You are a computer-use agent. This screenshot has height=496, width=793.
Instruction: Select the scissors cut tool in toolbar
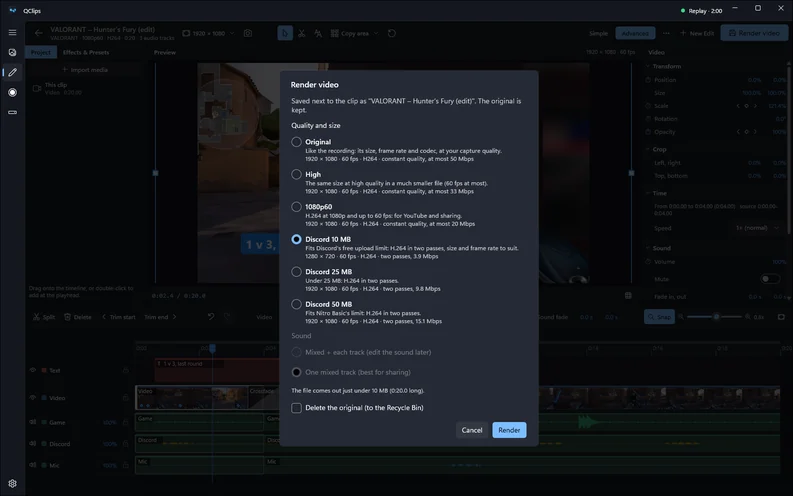(302, 33)
